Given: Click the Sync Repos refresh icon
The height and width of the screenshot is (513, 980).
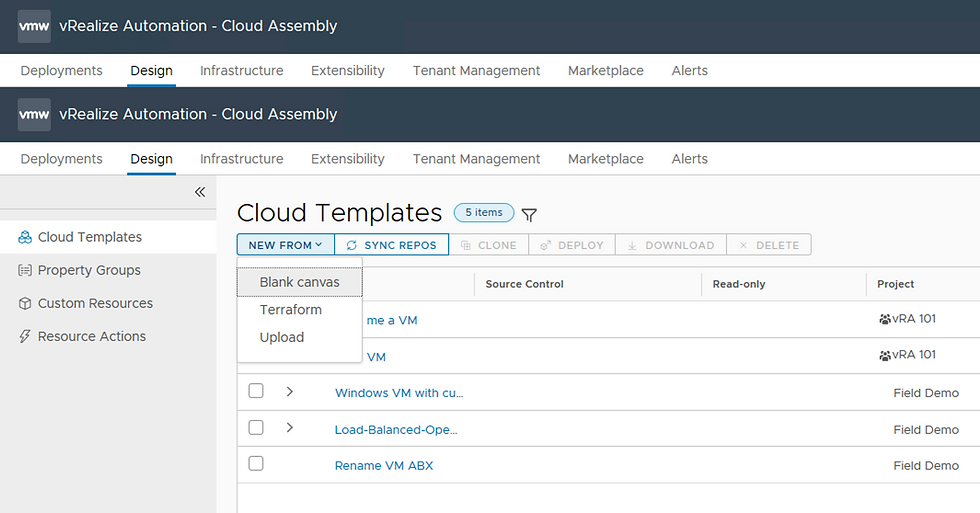Looking at the screenshot, I should 352,246.
